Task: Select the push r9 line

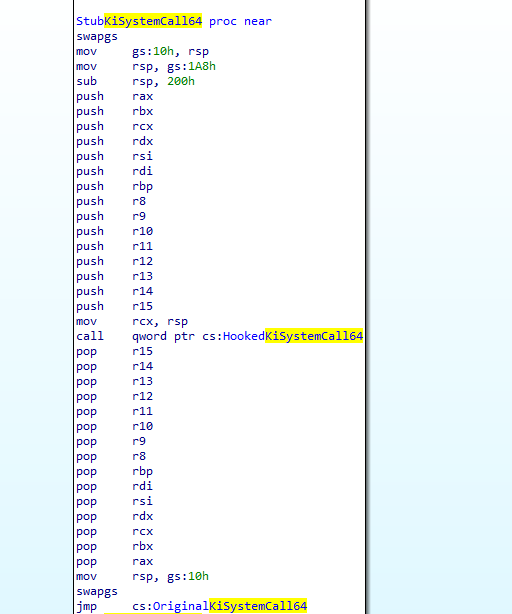Action: (x=111, y=217)
